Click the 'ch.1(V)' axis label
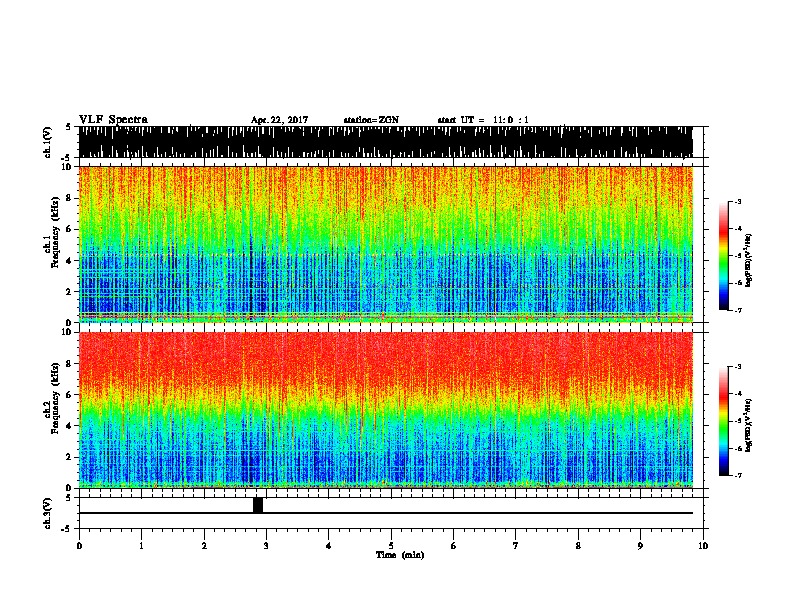 [48, 142]
